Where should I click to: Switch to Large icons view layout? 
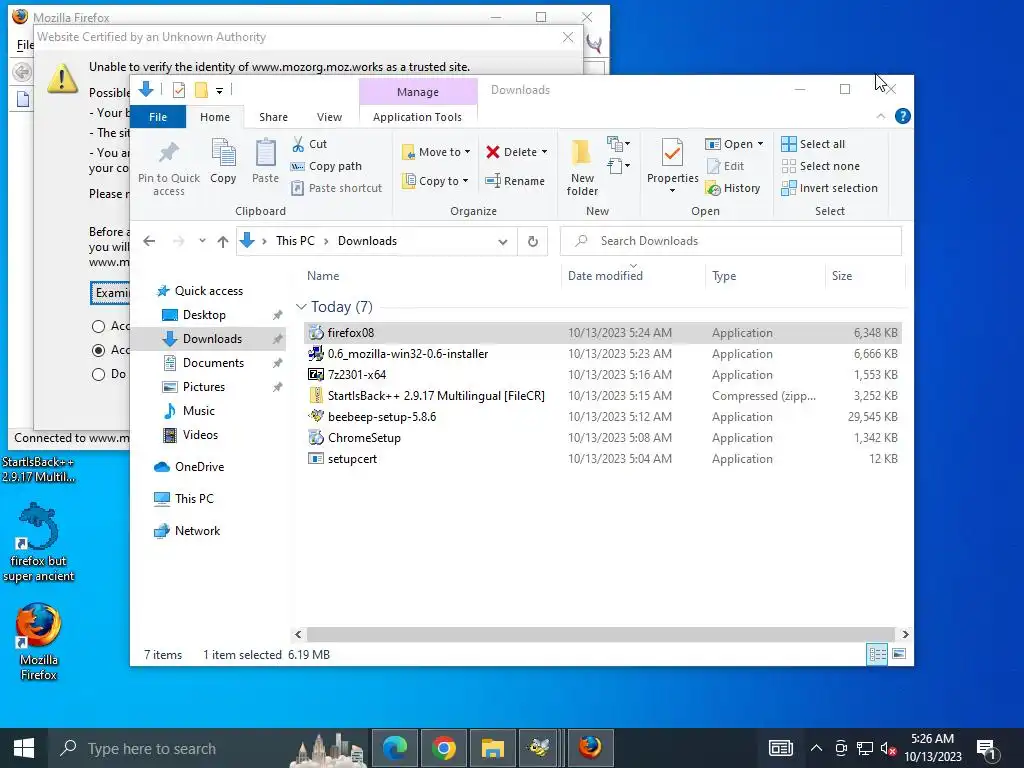tap(899, 654)
